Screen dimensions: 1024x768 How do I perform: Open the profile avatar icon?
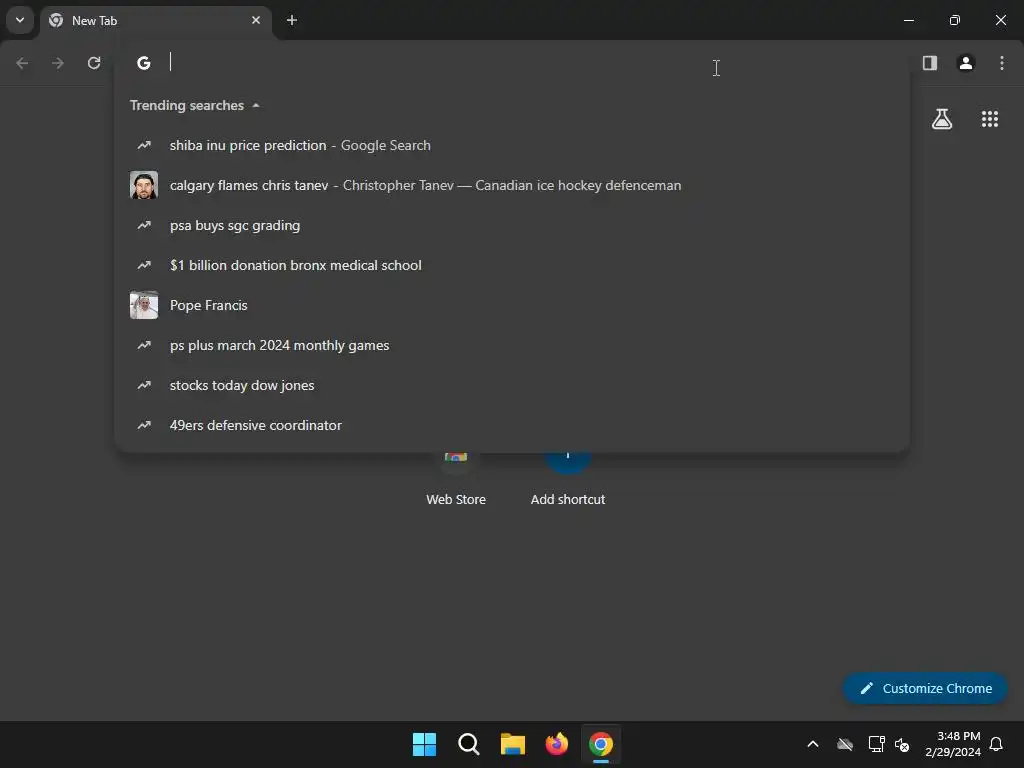(x=966, y=63)
